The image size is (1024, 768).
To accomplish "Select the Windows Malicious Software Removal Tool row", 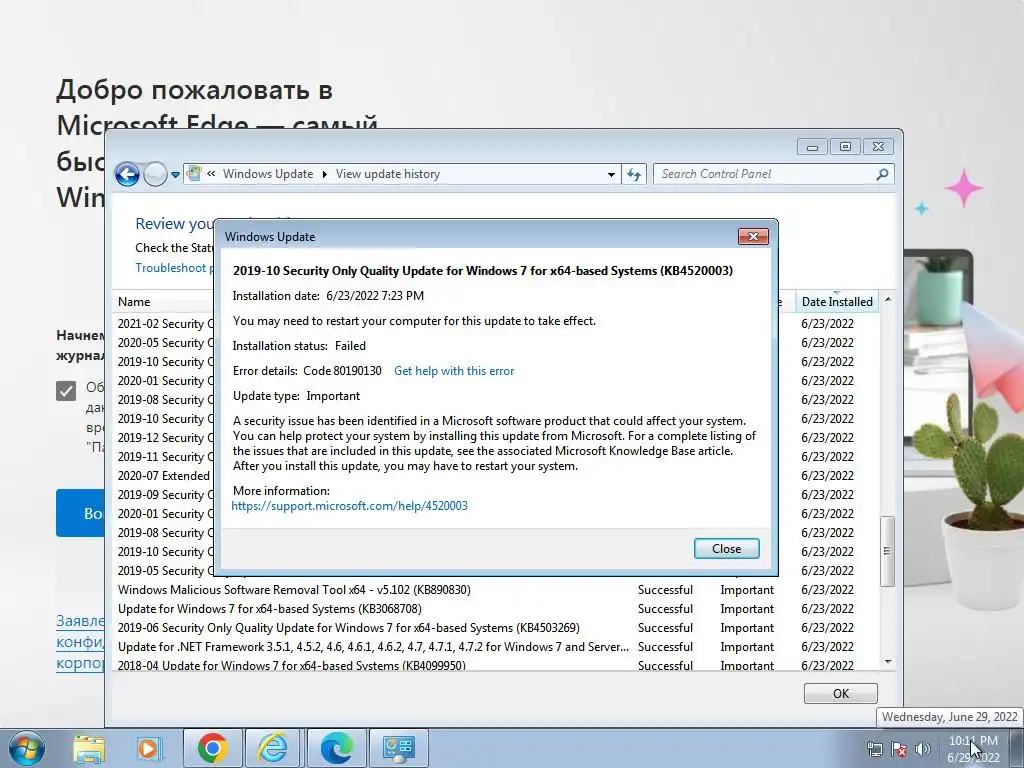I will 496,590.
